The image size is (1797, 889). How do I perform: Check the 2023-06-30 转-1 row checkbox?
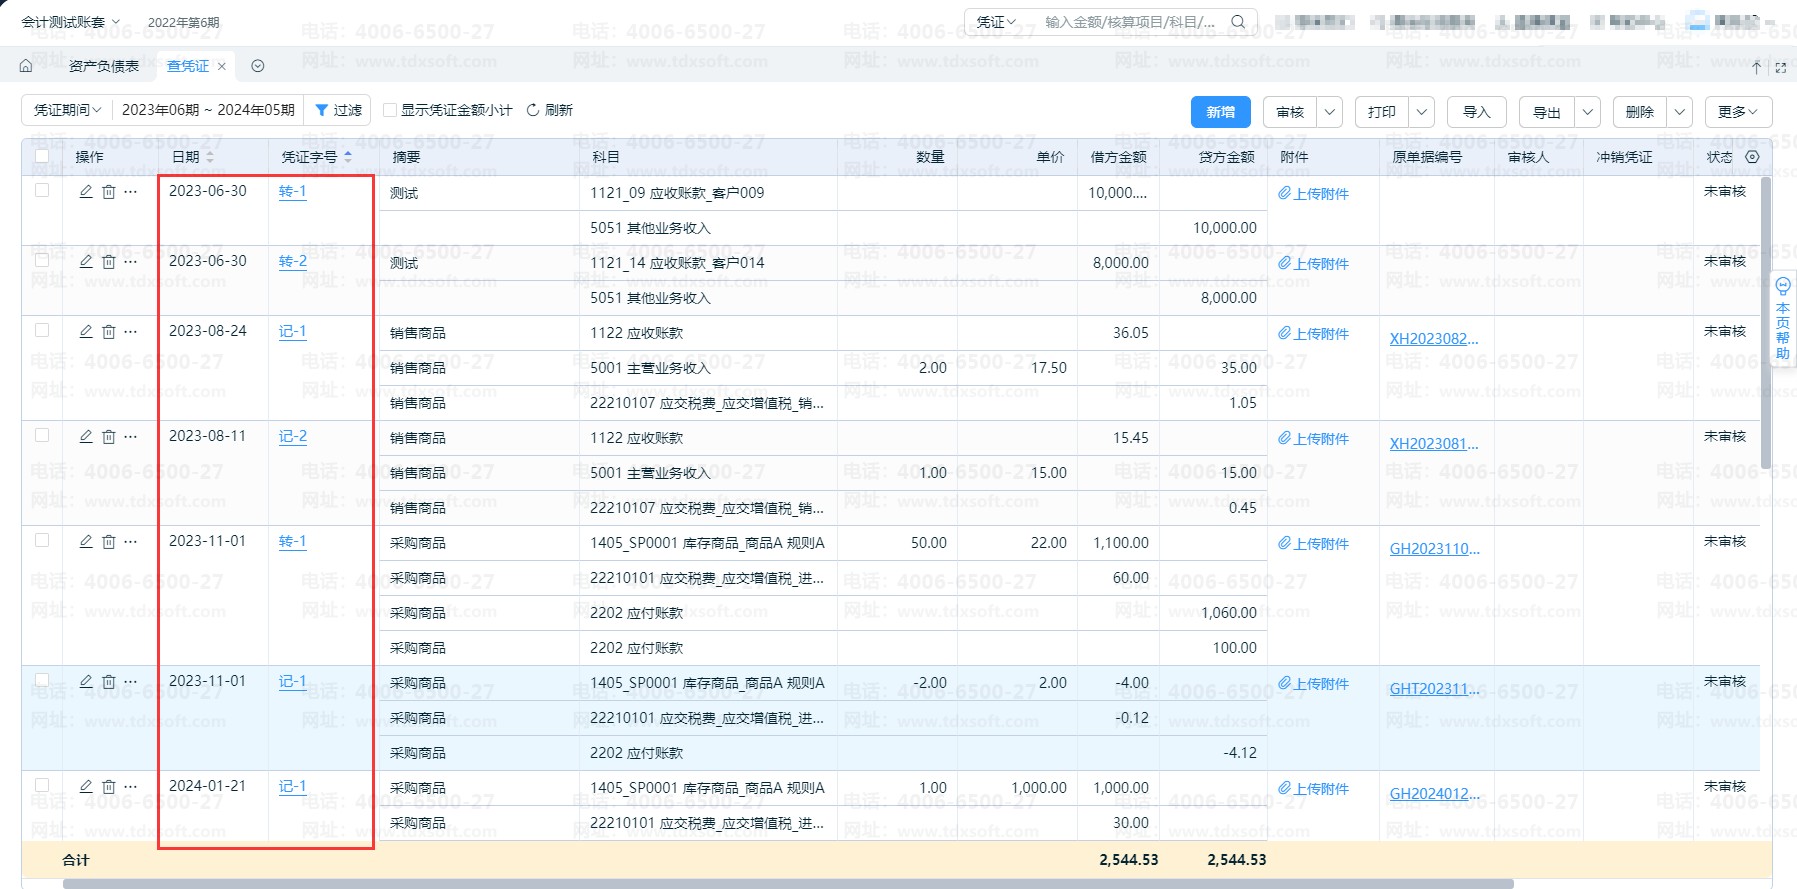pyautogui.click(x=42, y=190)
